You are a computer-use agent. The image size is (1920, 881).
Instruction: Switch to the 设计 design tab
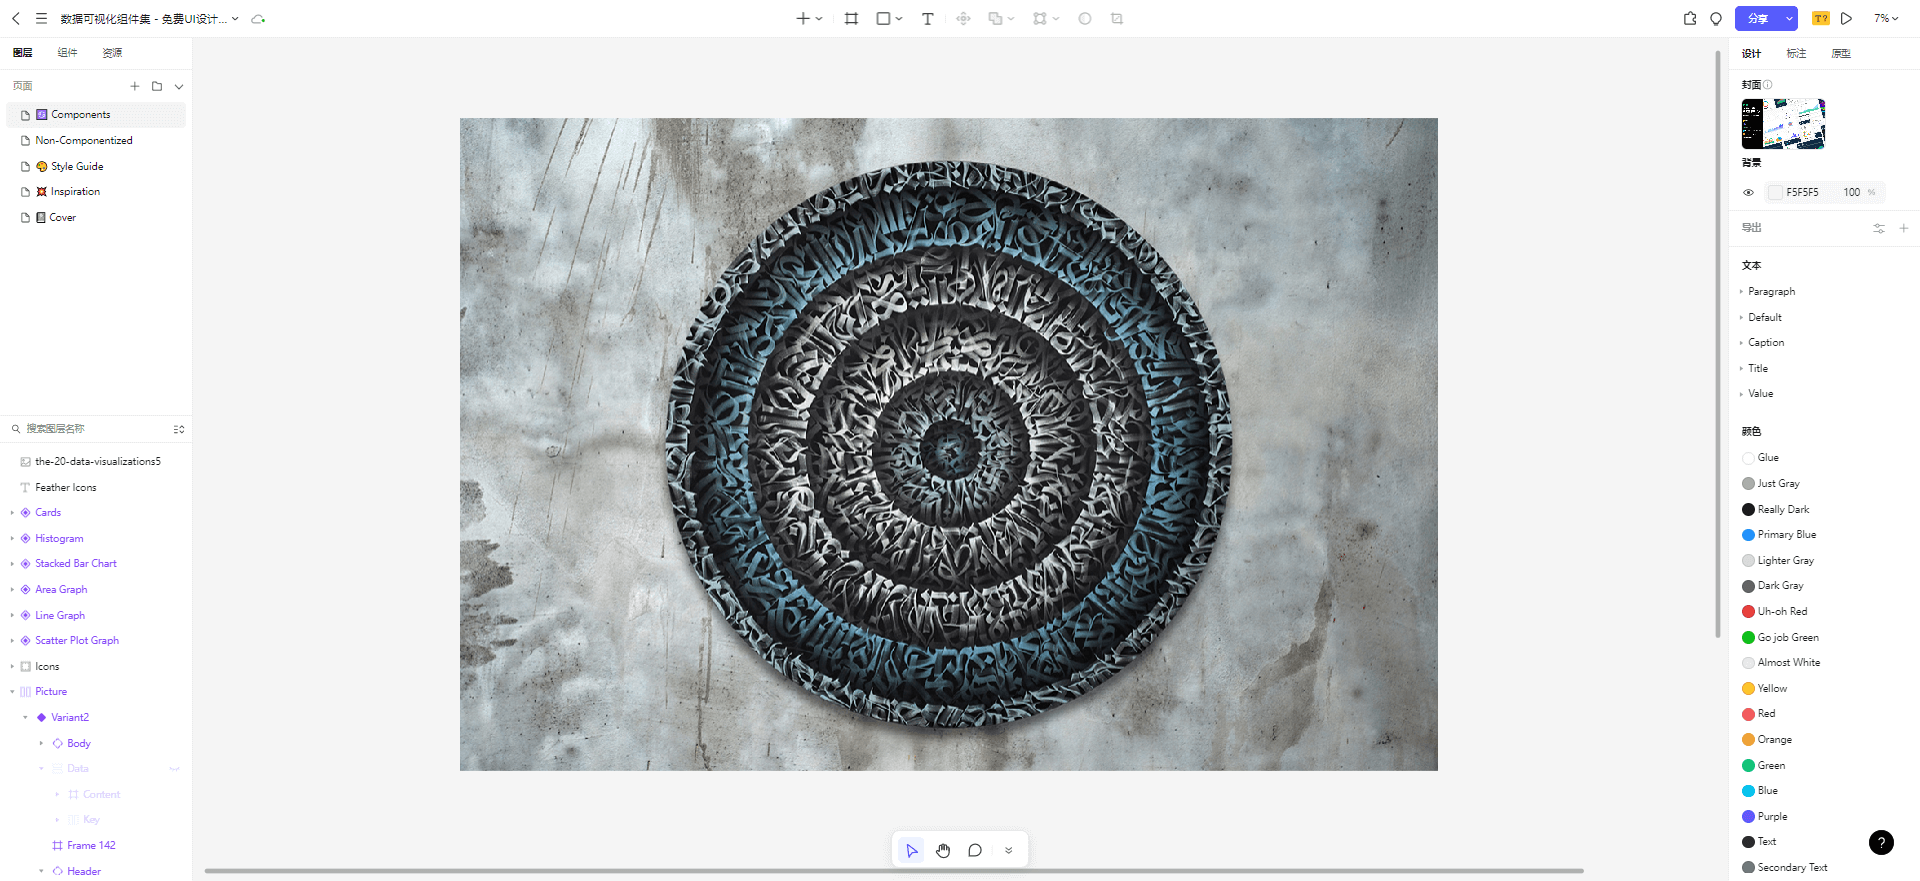pyautogui.click(x=1751, y=53)
